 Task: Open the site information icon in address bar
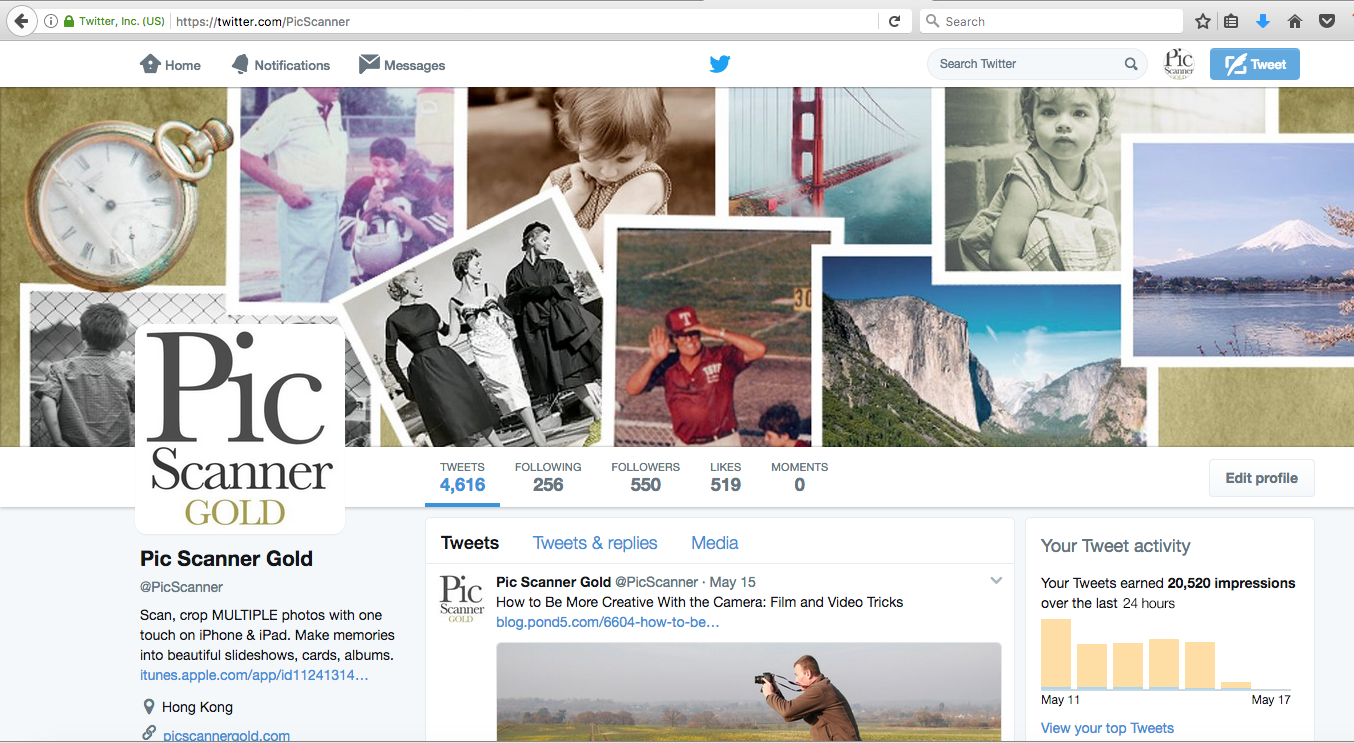click(50, 21)
